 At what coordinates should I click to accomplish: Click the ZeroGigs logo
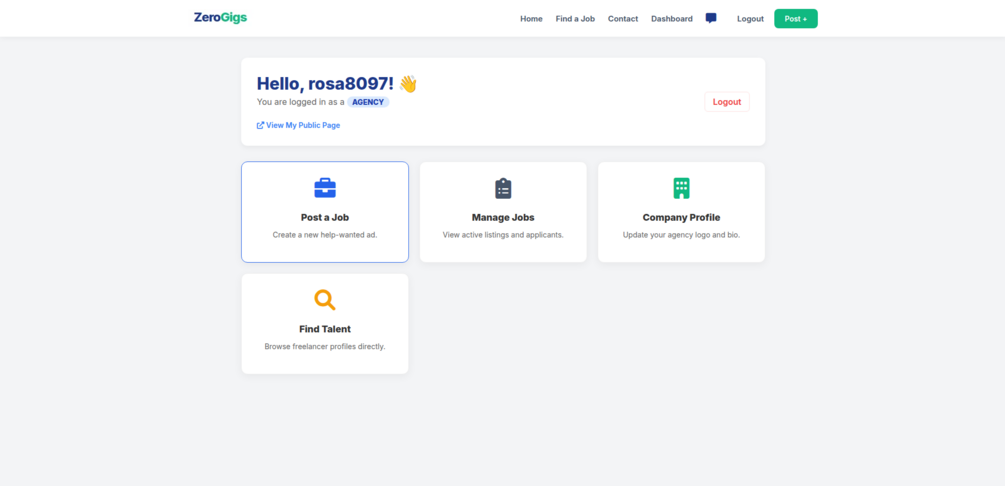pyautogui.click(x=220, y=18)
